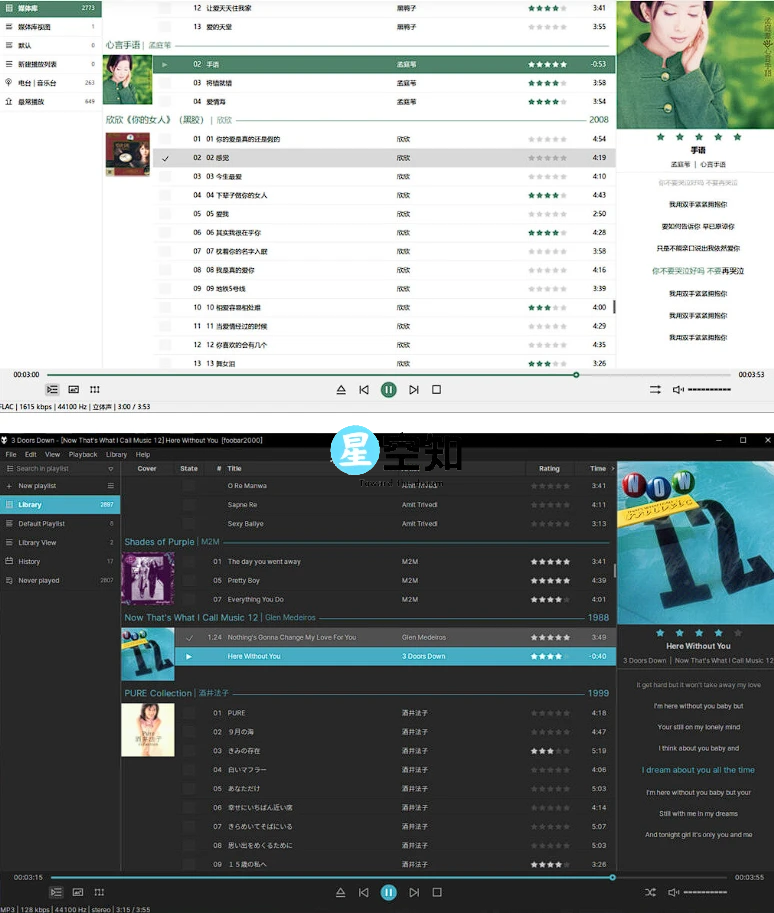The image size is (774, 913).
Task: Skip to next track in the dark-theme player
Action: point(414,892)
